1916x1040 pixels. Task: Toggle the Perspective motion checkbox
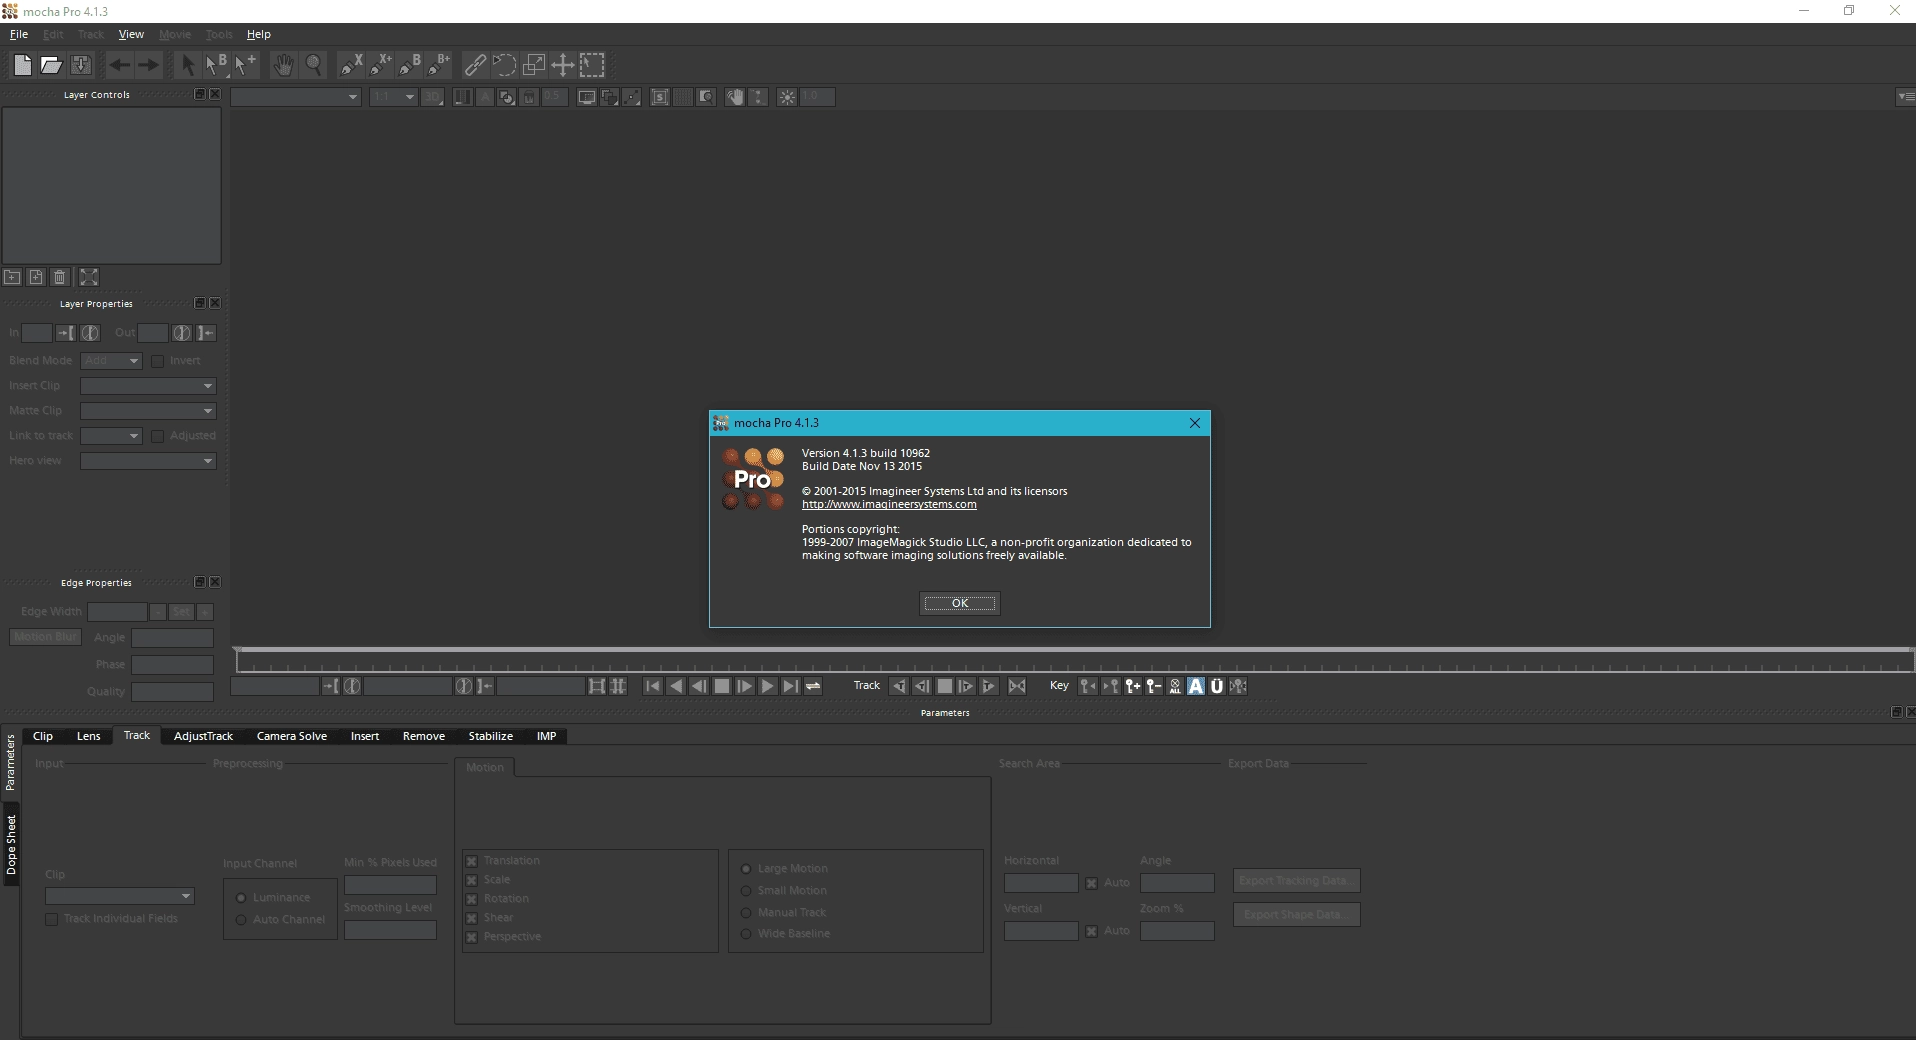coord(472,937)
